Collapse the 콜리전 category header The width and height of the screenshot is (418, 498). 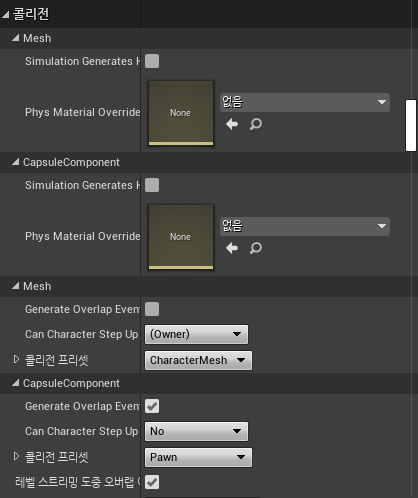pos(5,14)
